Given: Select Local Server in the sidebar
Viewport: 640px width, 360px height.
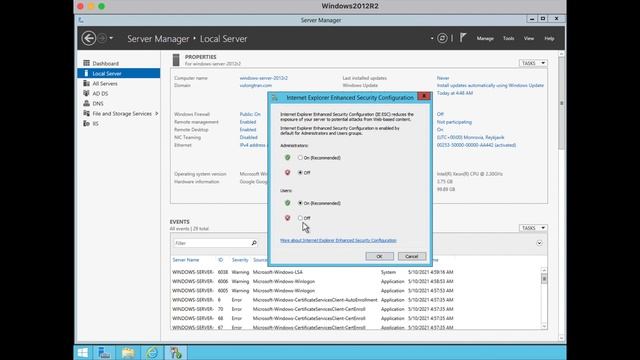Looking at the screenshot, I should pos(118,73).
